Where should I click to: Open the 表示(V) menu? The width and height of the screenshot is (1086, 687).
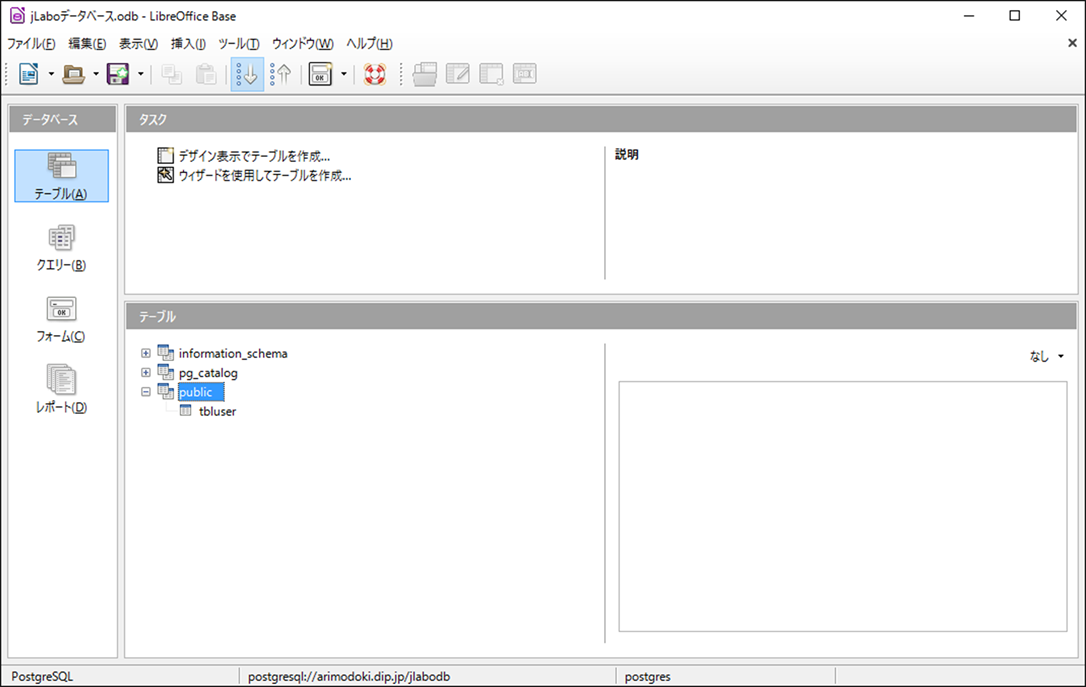tap(139, 44)
